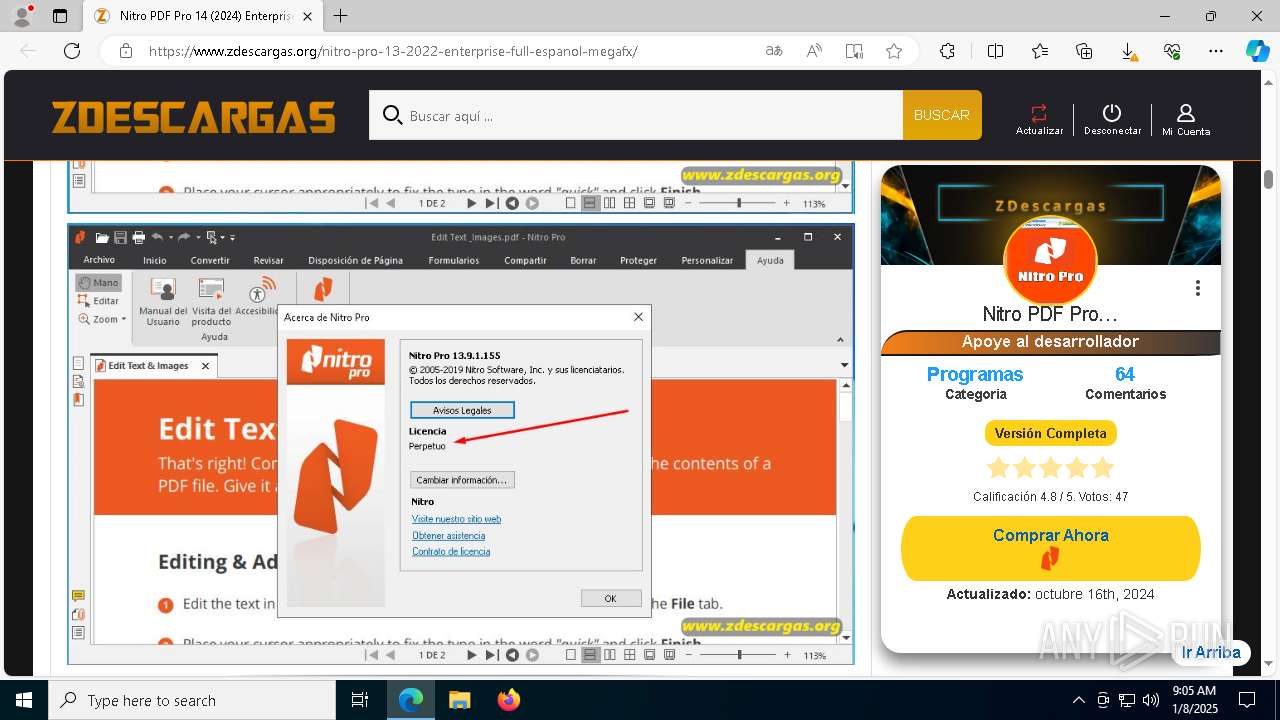Viewport: 1280px width, 720px height.
Task: Close the Edit Text & Images document tab
Action: (x=205, y=366)
